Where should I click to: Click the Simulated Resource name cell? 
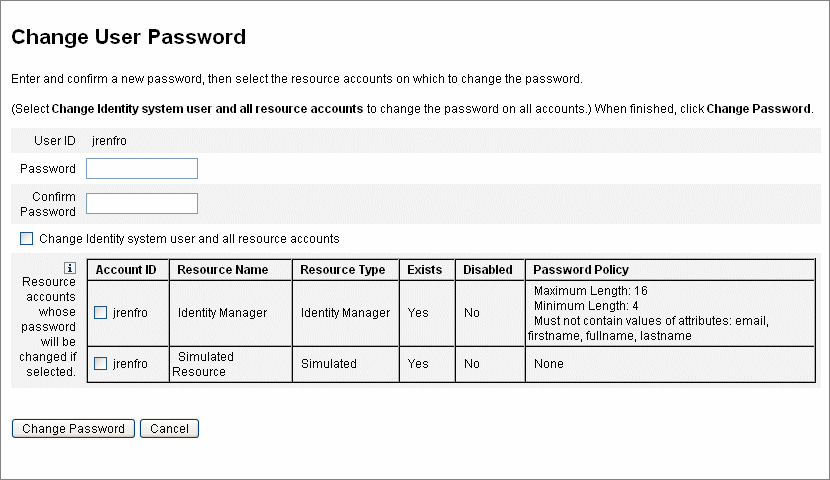231,364
